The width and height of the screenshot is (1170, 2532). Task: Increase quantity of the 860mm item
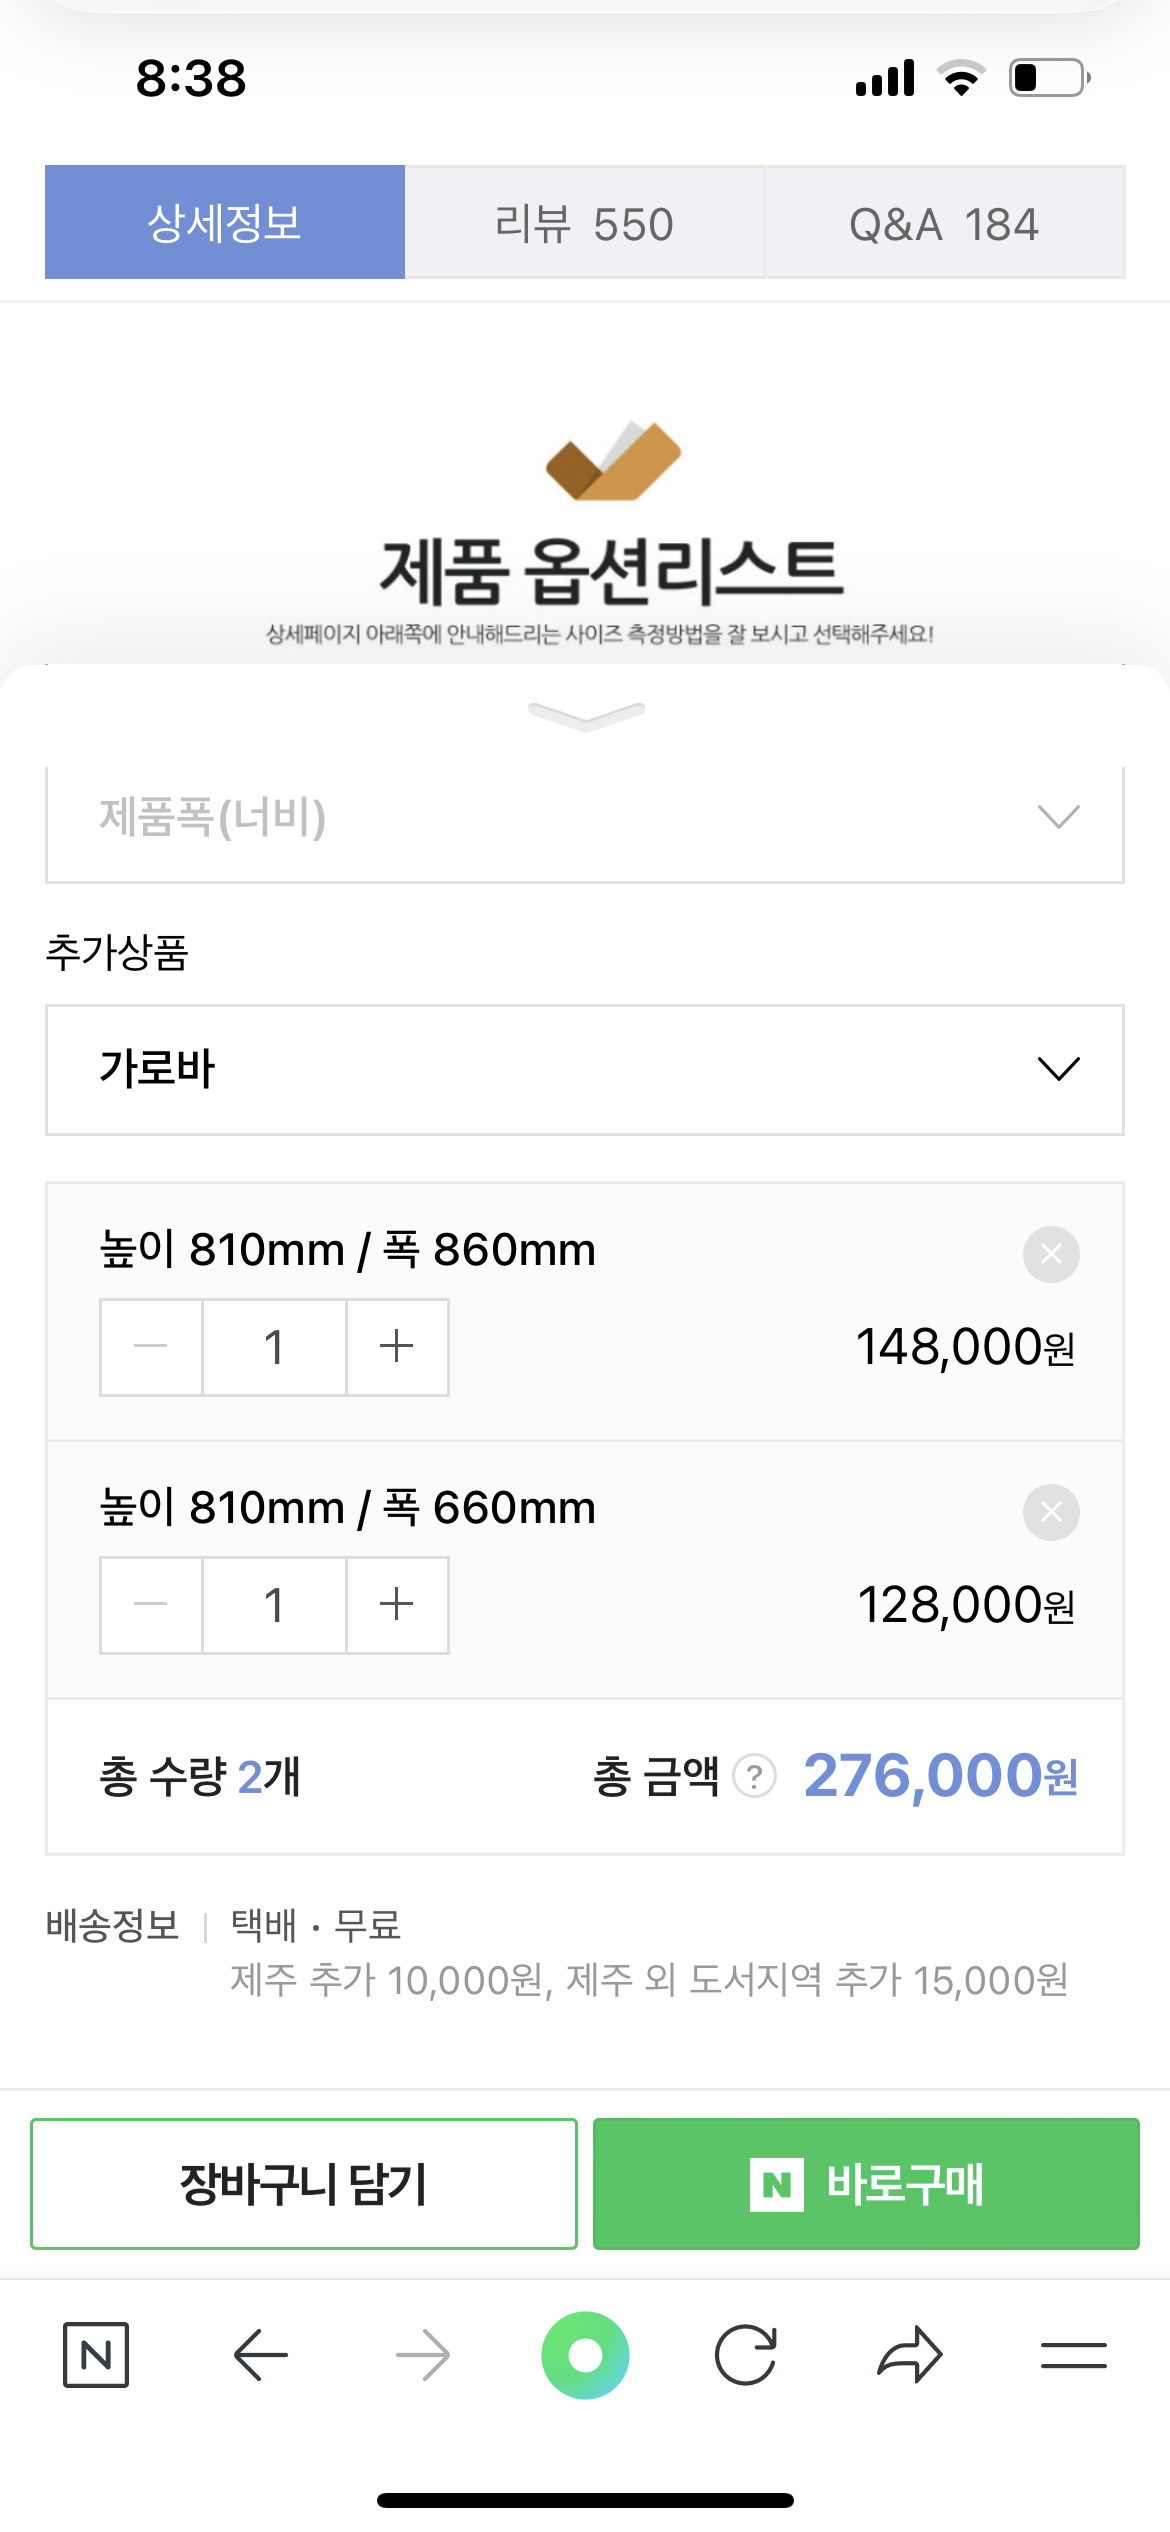[x=397, y=1347]
